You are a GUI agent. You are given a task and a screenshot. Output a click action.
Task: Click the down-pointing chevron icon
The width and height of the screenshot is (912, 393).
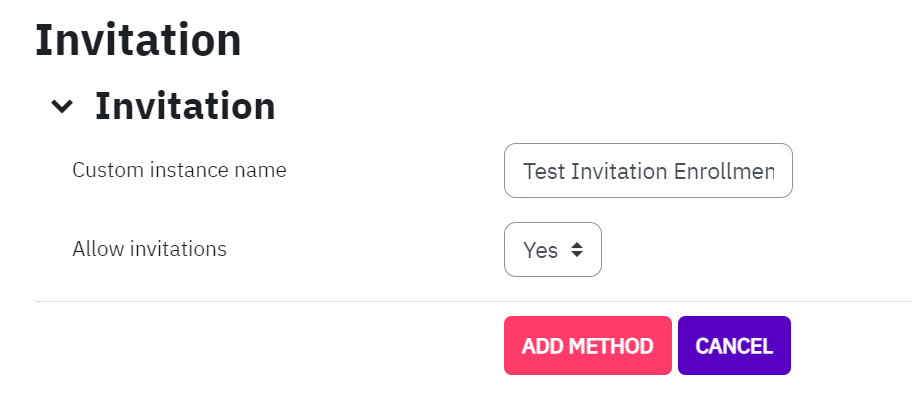pyautogui.click(x=62, y=106)
